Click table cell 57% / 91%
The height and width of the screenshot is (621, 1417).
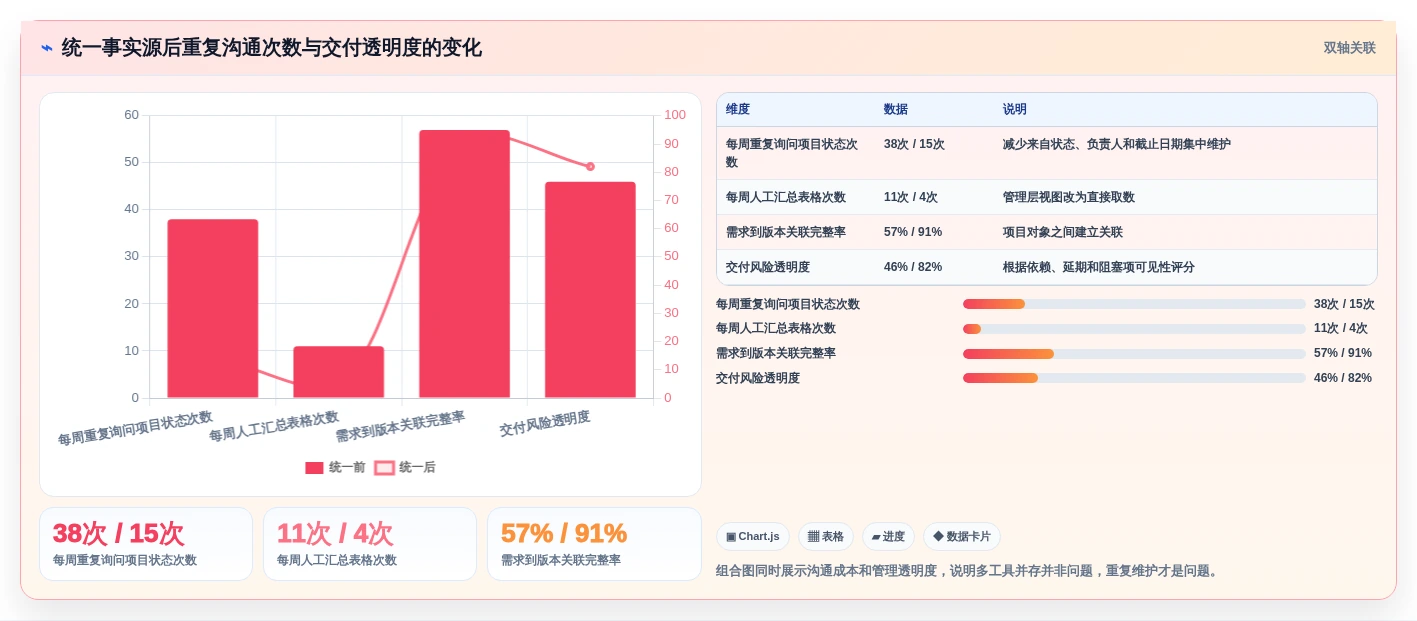pos(913,232)
